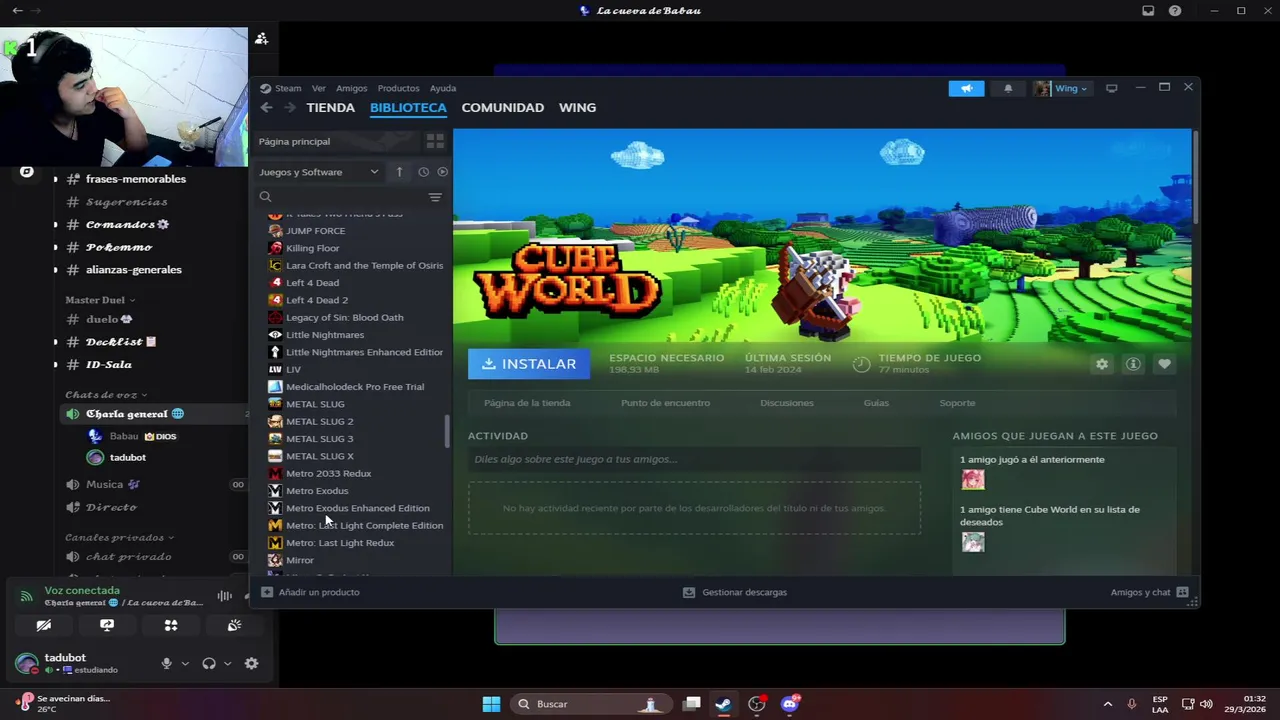Open Gestionar descargas

[x=735, y=592]
